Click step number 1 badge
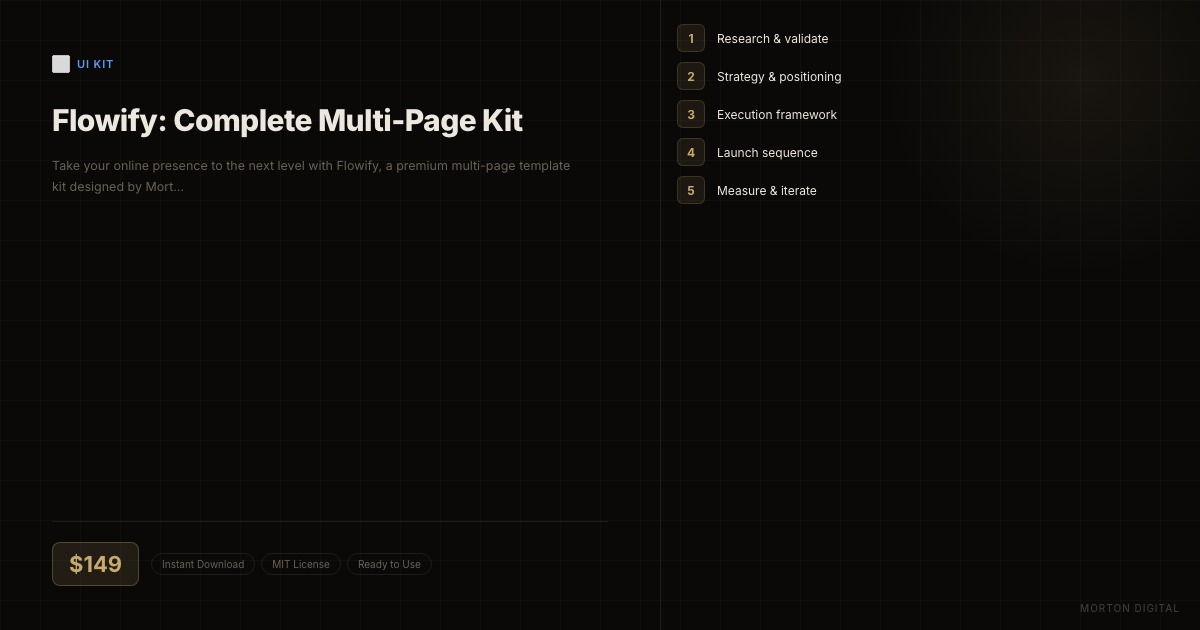1200x630 pixels. click(691, 38)
